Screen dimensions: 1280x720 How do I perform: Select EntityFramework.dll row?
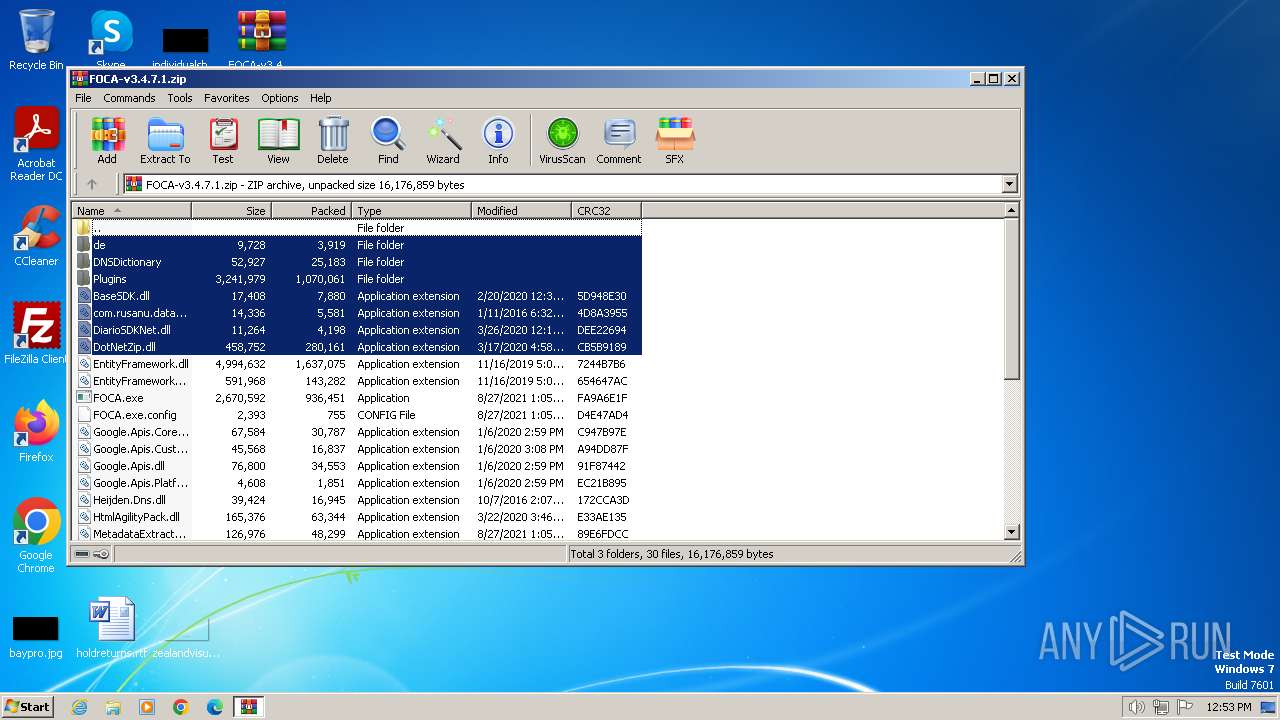tap(357, 364)
